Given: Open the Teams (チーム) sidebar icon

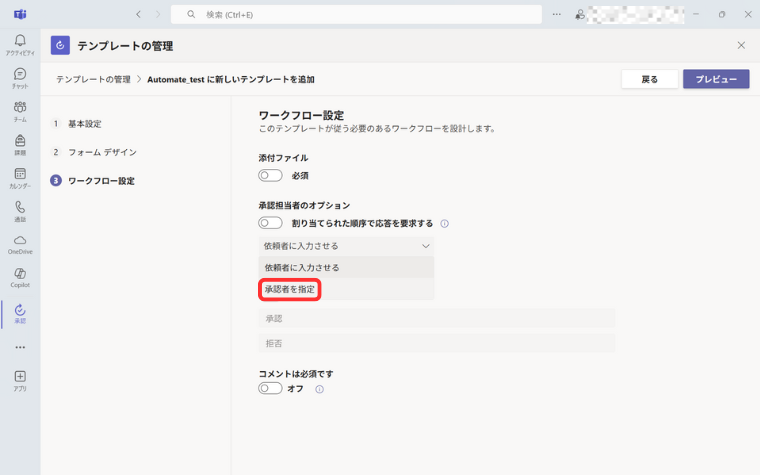Looking at the screenshot, I should pyautogui.click(x=20, y=111).
